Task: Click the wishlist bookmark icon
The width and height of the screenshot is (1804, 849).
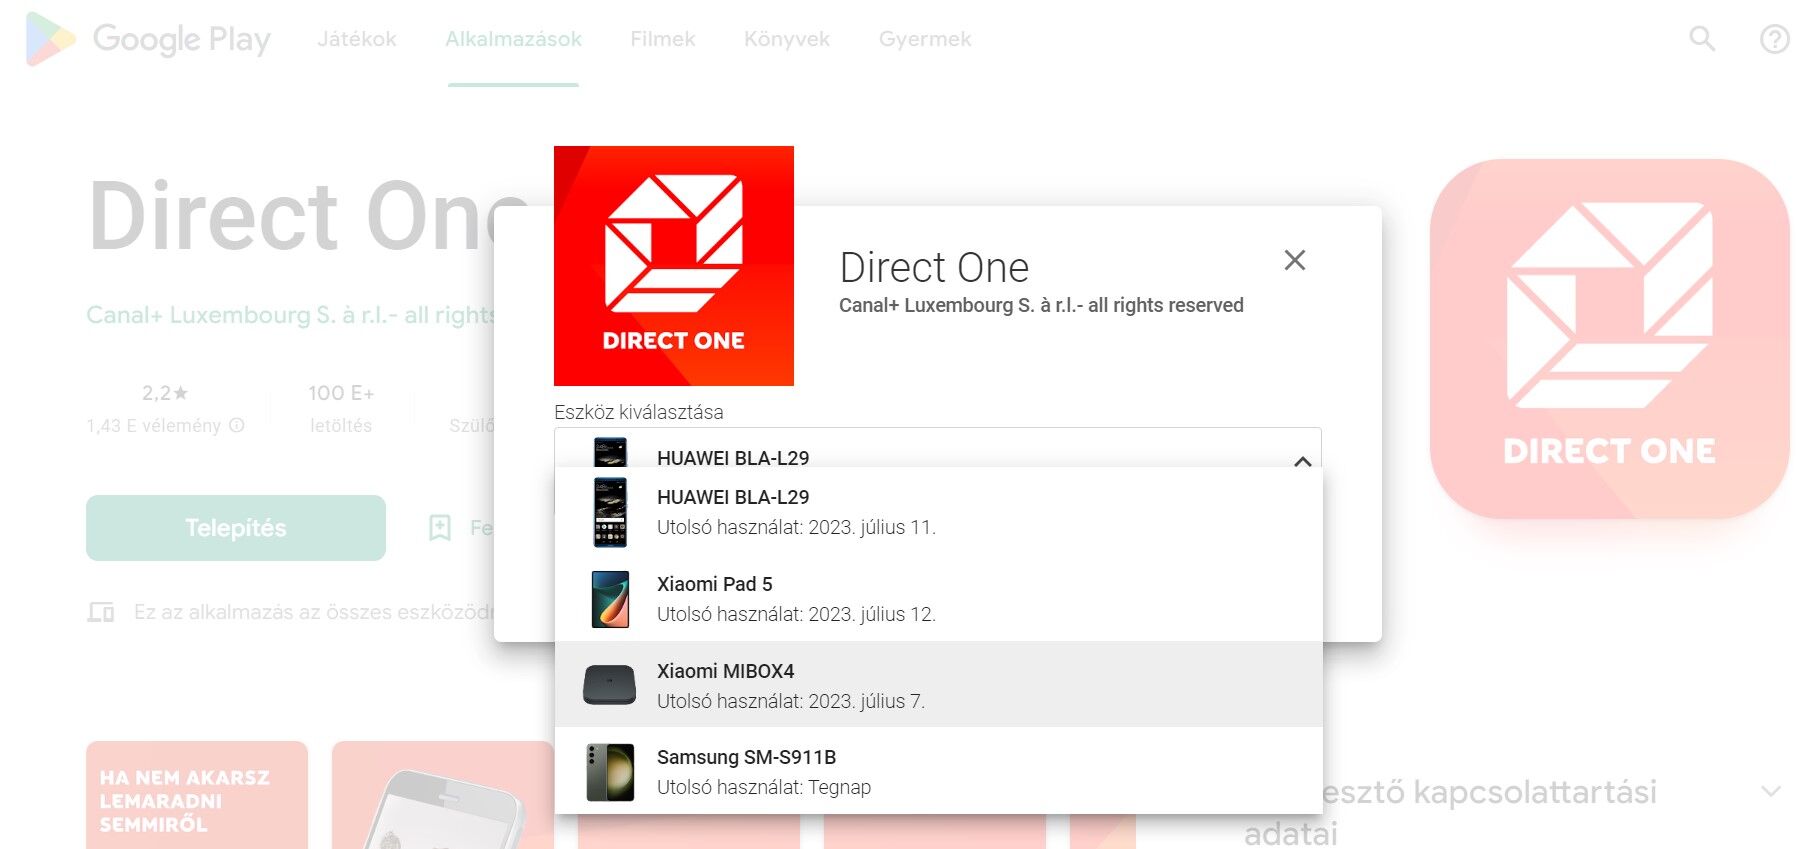Action: [x=440, y=528]
